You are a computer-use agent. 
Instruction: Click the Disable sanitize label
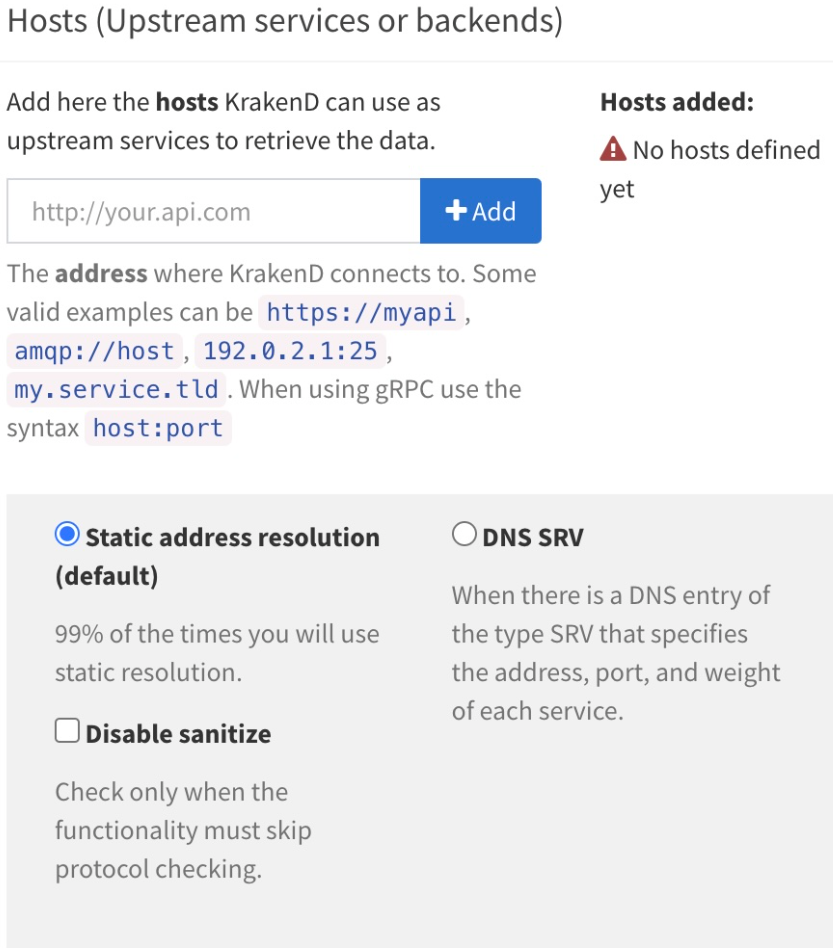coord(178,734)
